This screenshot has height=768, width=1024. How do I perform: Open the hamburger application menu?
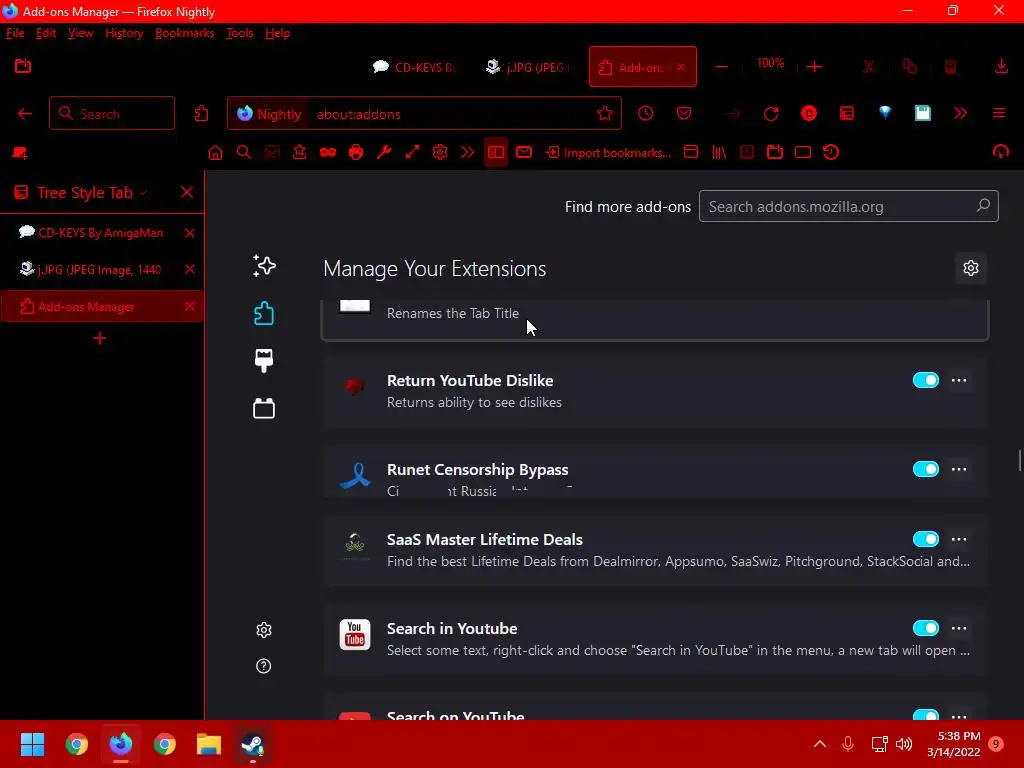(x=999, y=114)
